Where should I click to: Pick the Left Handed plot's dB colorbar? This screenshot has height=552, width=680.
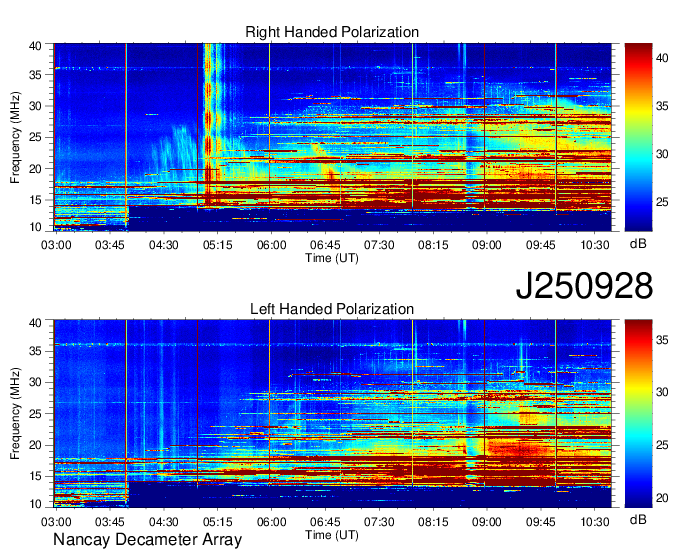coord(638,413)
